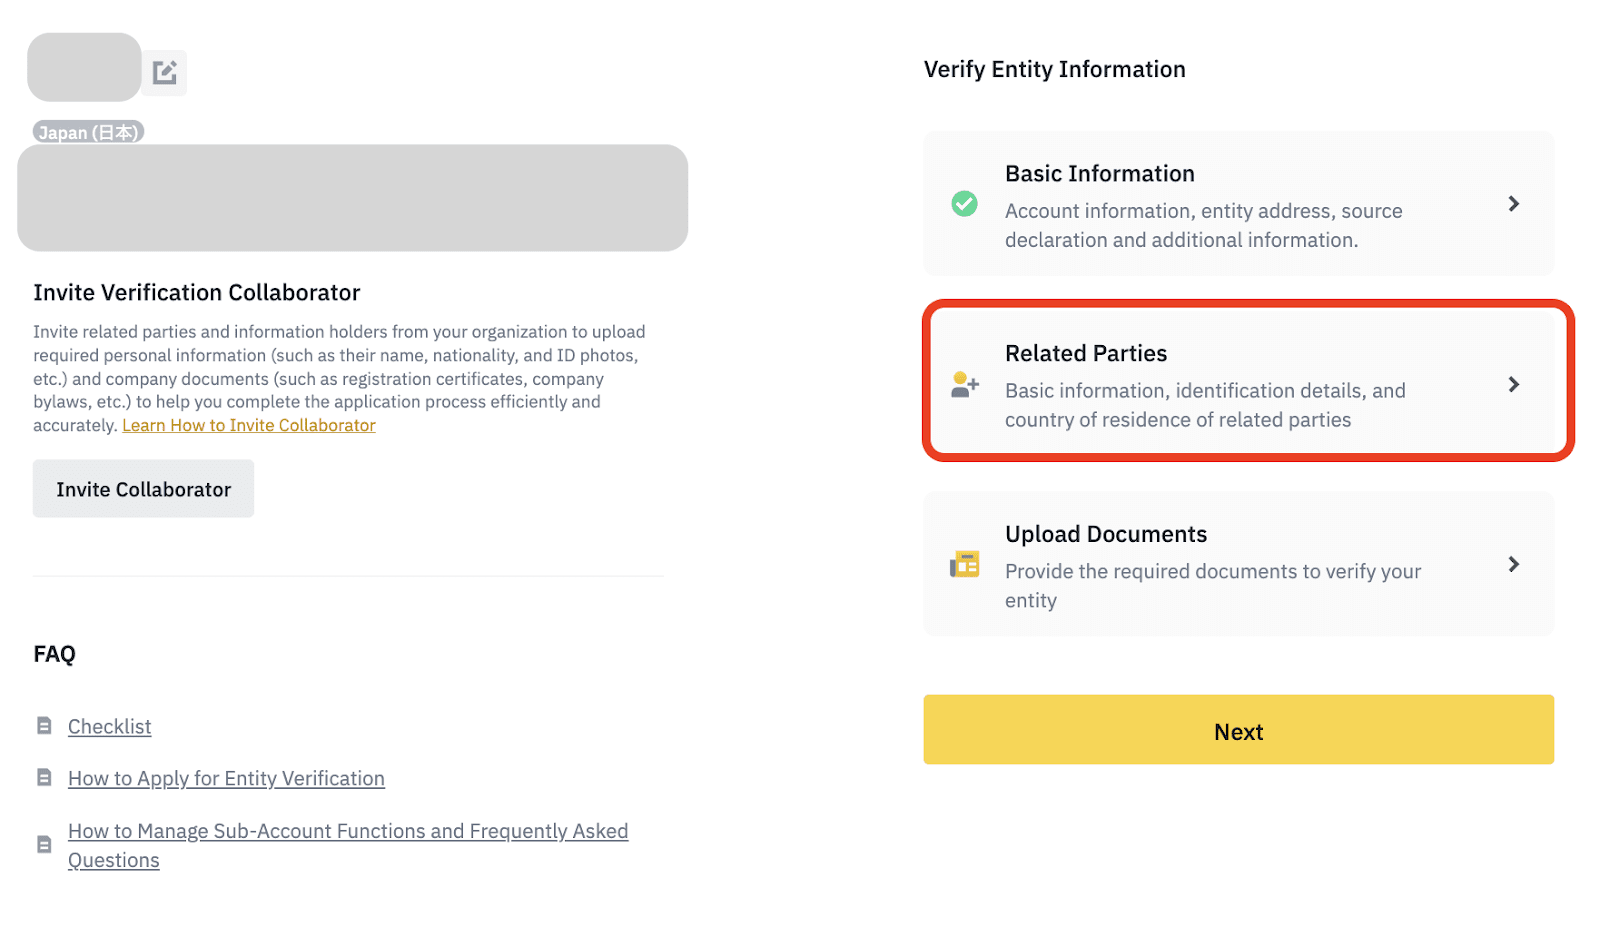Click the document icon beside Checklist
The width and height of the screenshot is (1600, 937).
(x=44, y=726)
